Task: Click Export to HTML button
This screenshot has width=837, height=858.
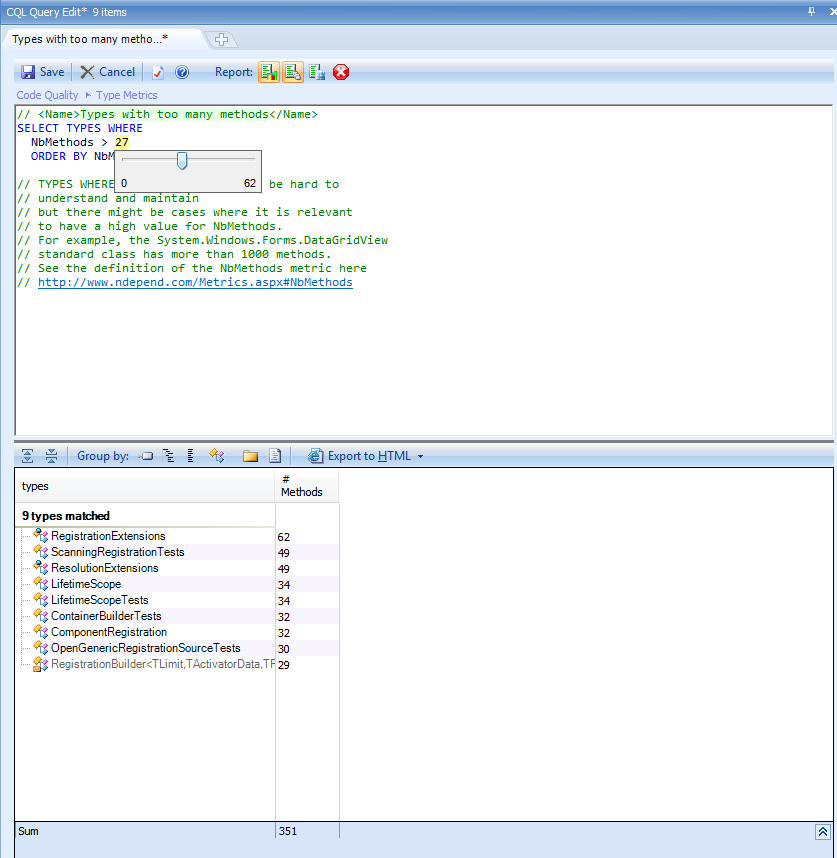Action: [359, 456]
